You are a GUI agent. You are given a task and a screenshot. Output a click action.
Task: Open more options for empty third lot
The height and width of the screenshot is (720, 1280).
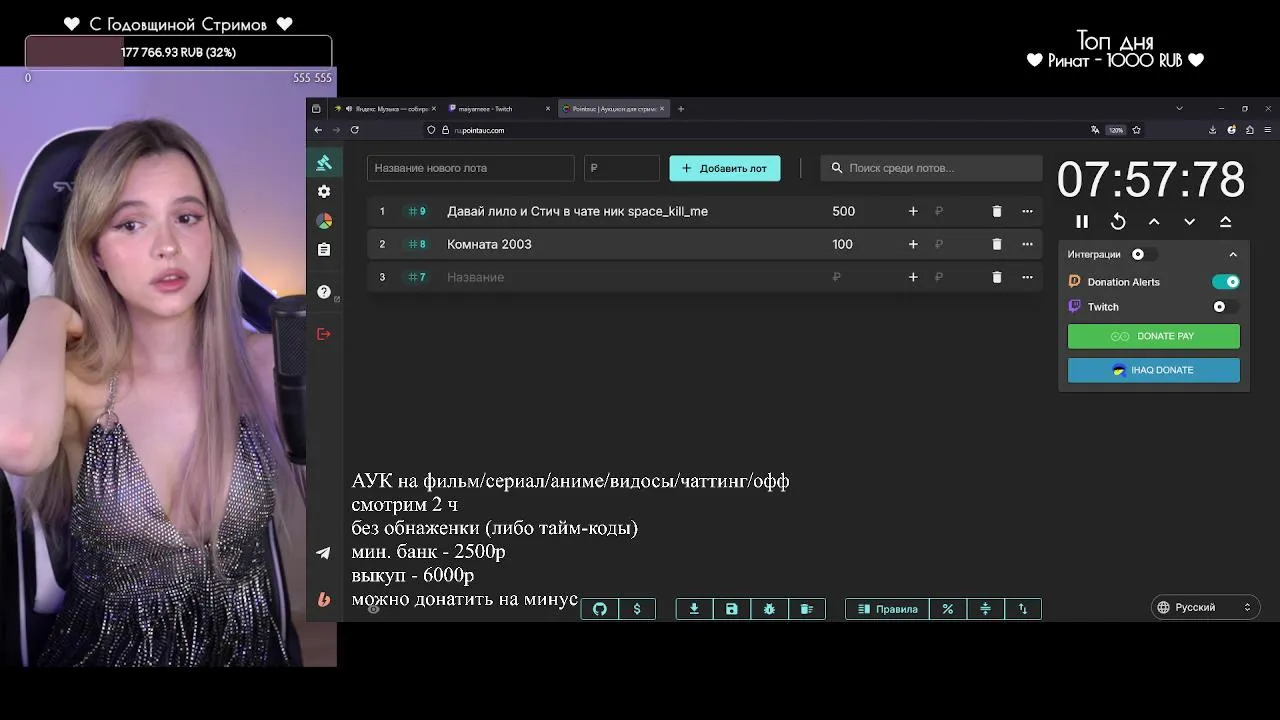point(1027,277)
